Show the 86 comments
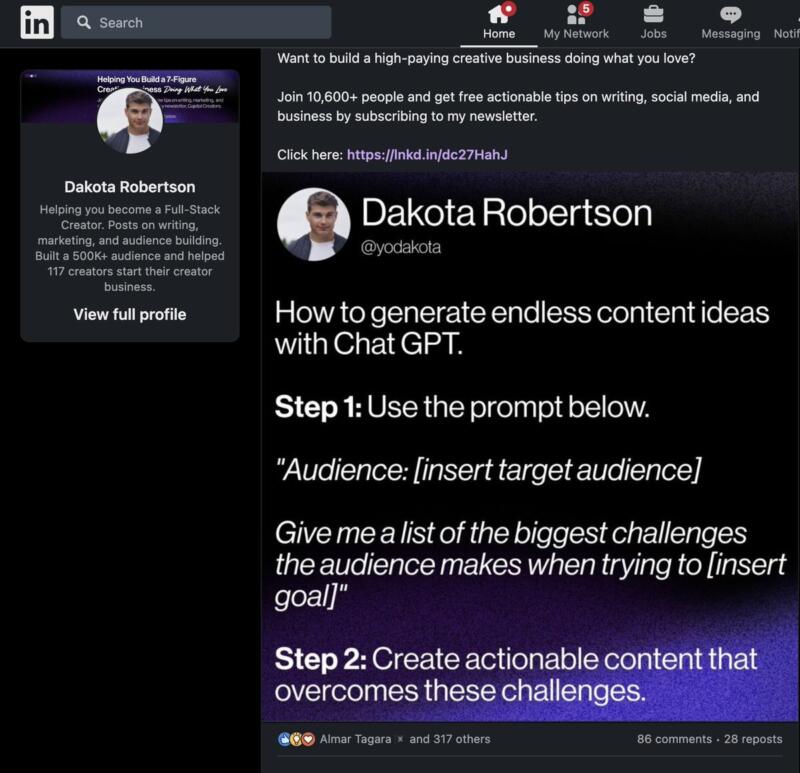The height and width of the screenshot is (773, 800). [673, 739]
